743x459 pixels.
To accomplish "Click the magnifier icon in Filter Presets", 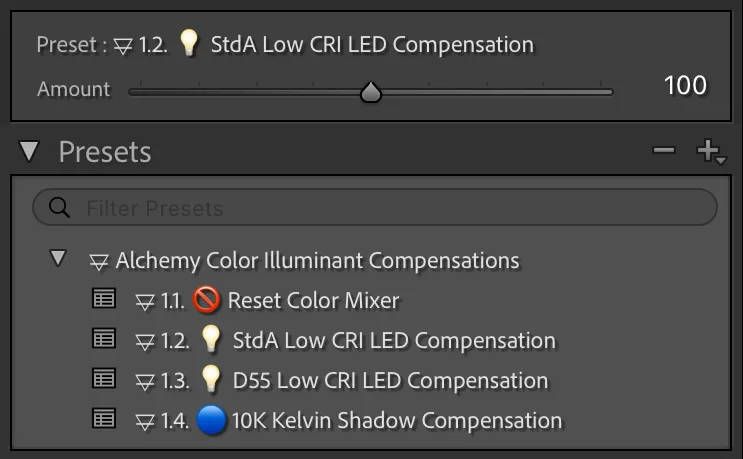I will (59, 208).
